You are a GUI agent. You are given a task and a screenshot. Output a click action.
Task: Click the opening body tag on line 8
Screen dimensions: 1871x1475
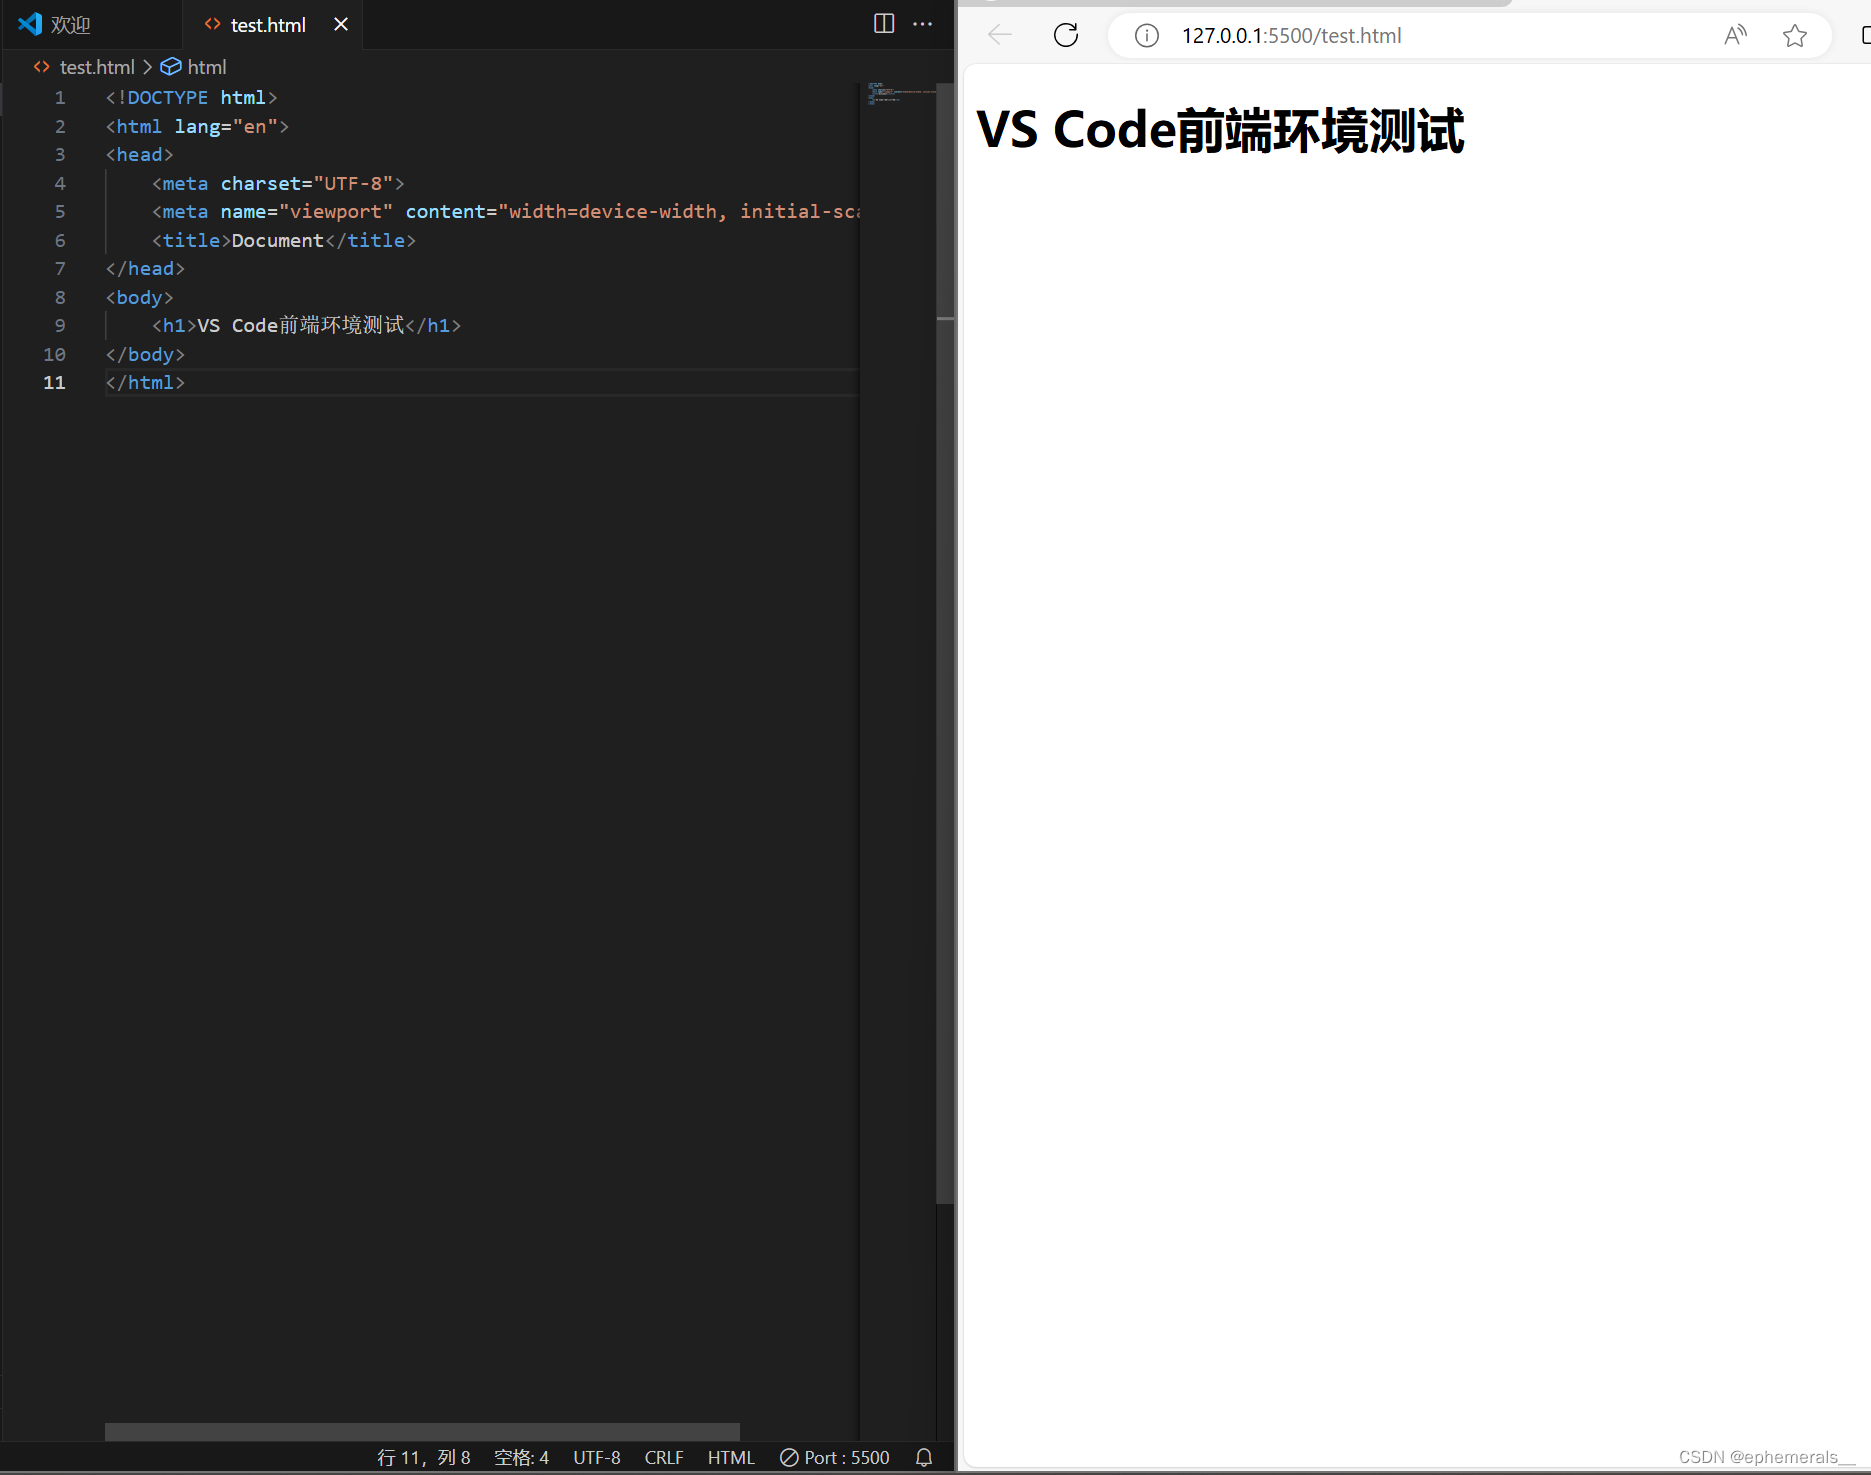pyautogui.click(x=139, y=298)
